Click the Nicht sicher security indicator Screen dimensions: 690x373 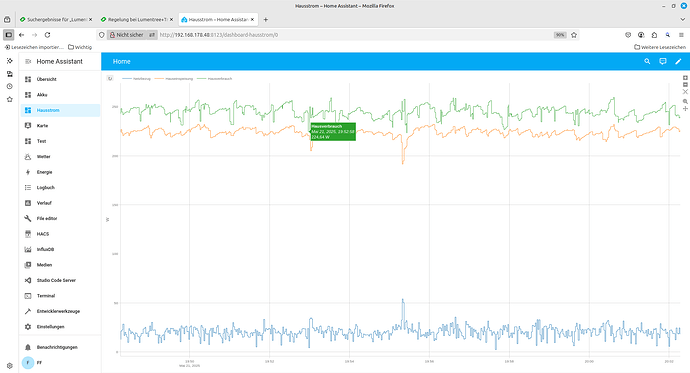click(x=127, y=35)
